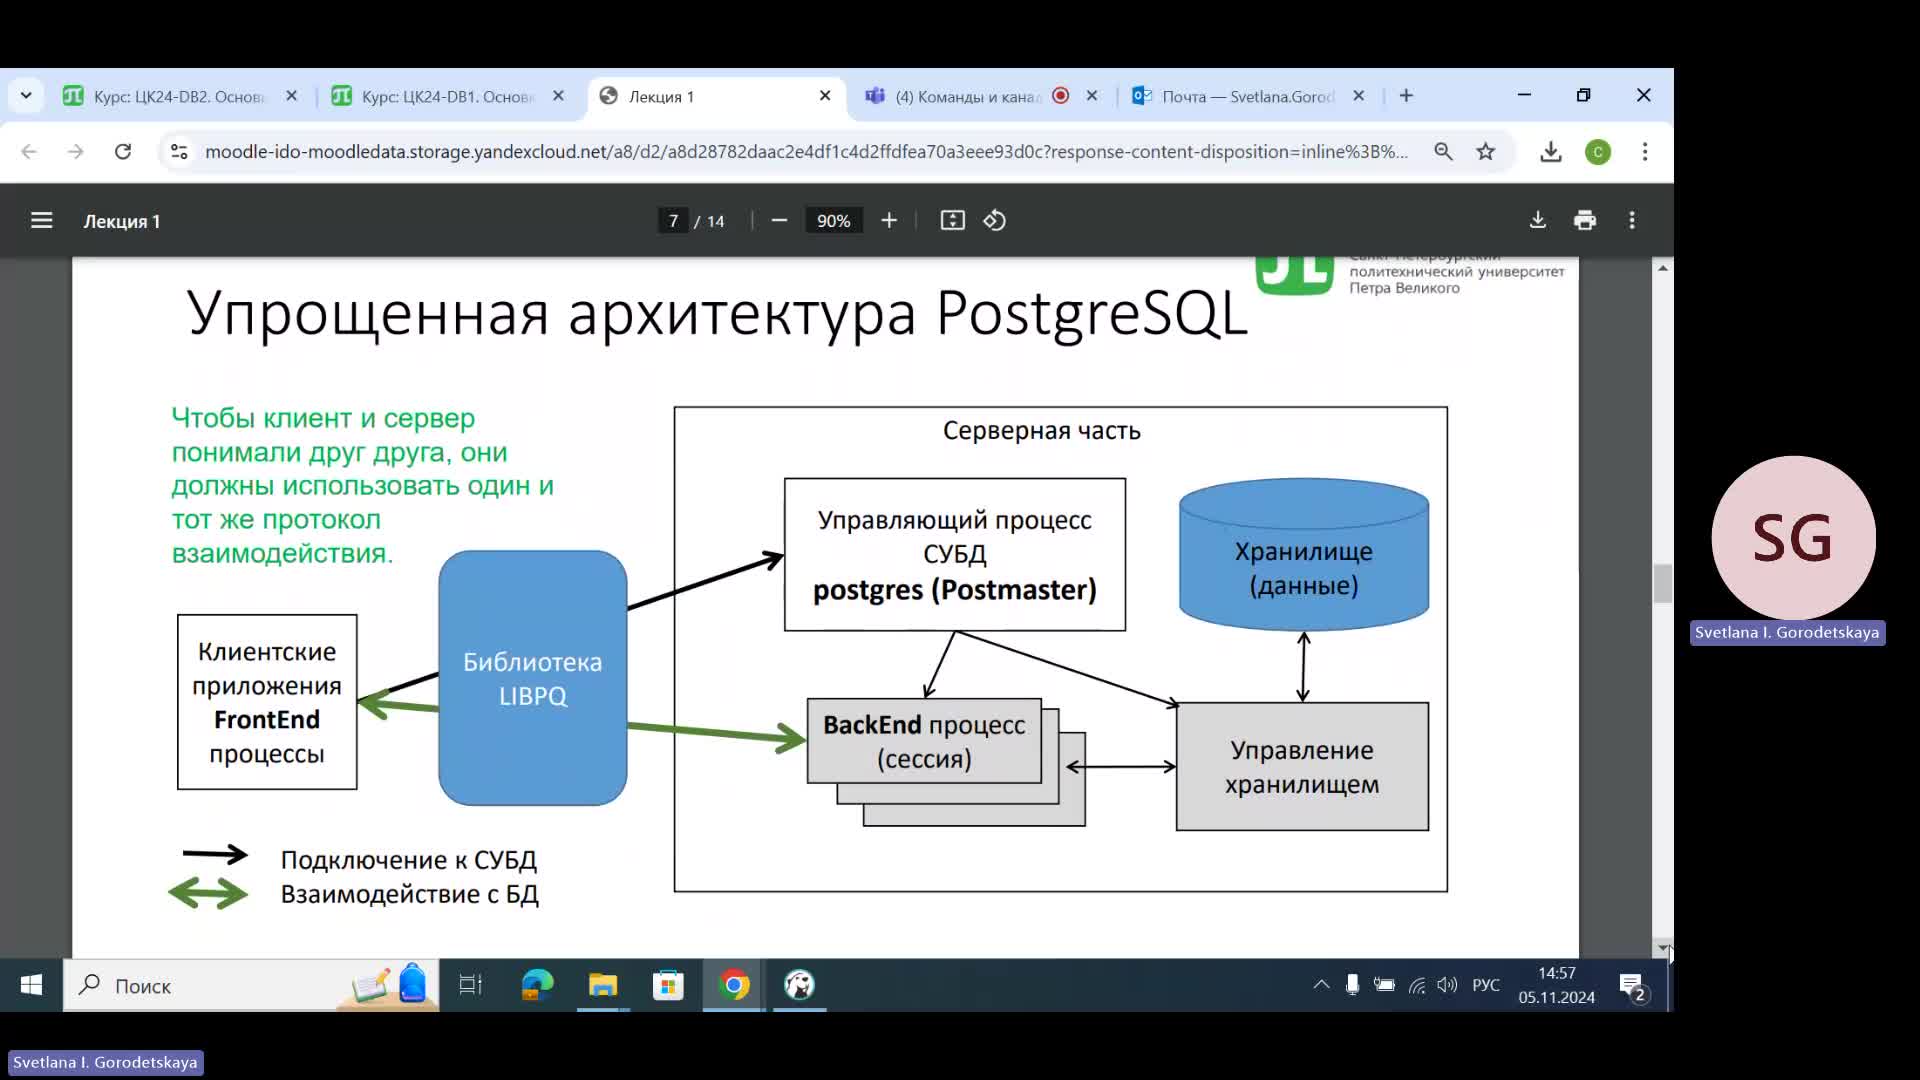Open the penguin app taskbar icon

point(799,986)
